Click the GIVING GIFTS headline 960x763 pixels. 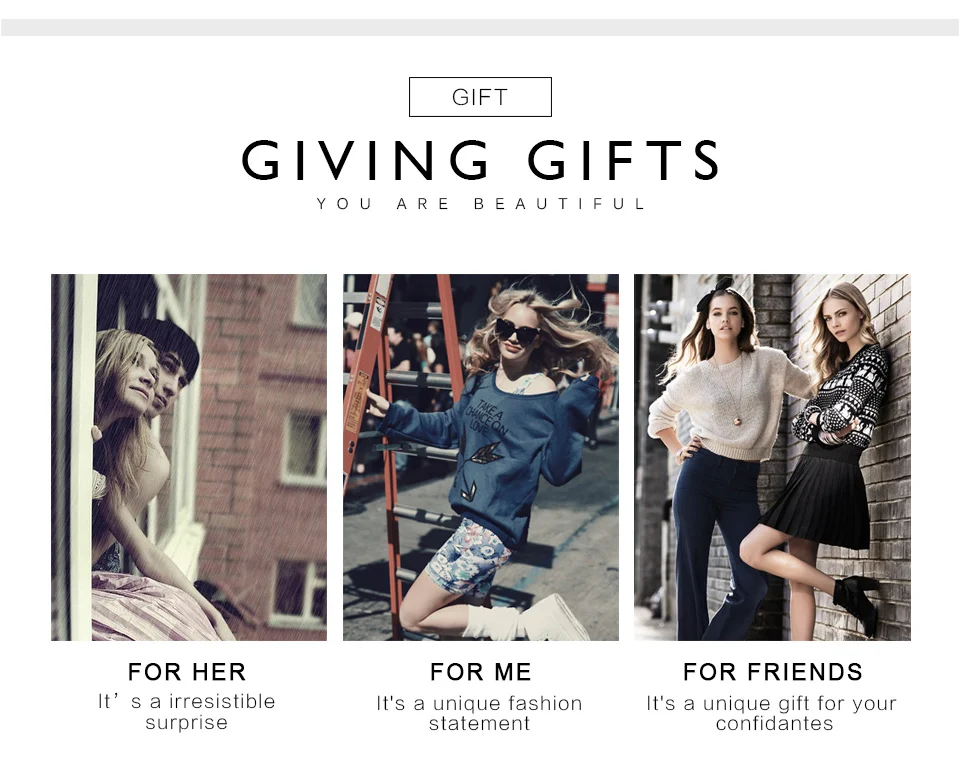coord(481,160)
